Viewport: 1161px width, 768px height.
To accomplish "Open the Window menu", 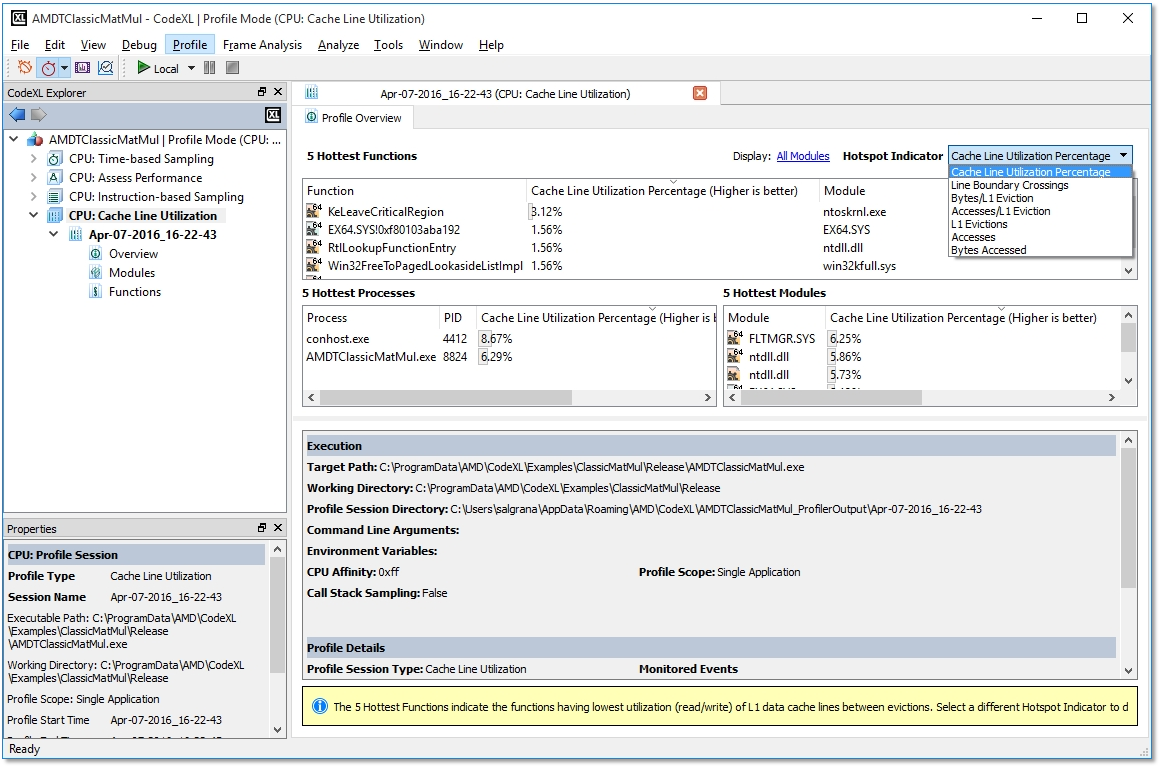I will tap(441, 44).
